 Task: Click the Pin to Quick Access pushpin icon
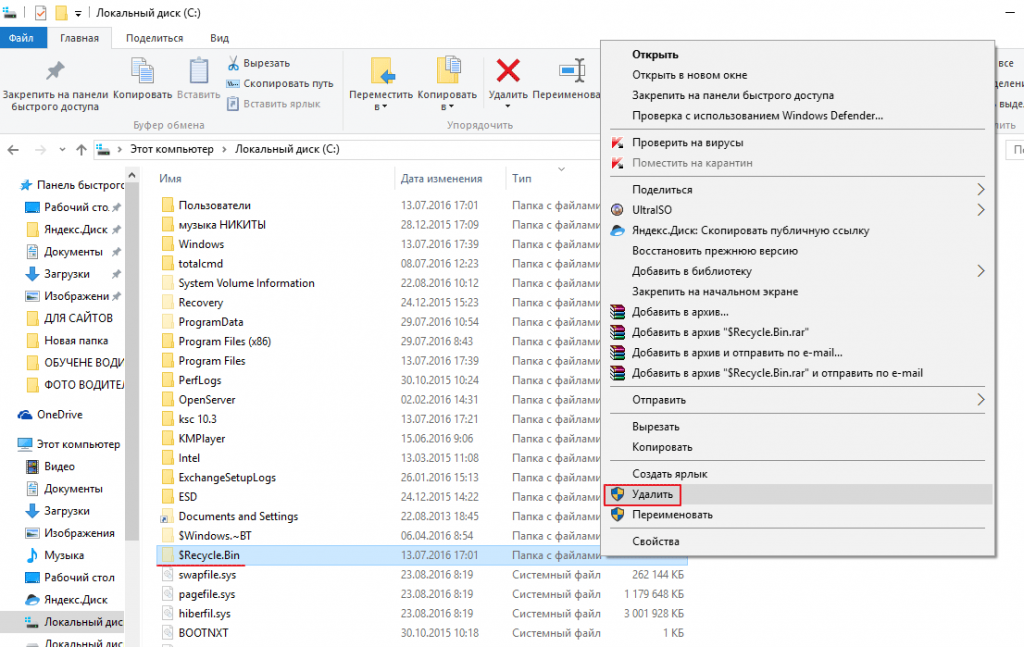pos(55,71)
